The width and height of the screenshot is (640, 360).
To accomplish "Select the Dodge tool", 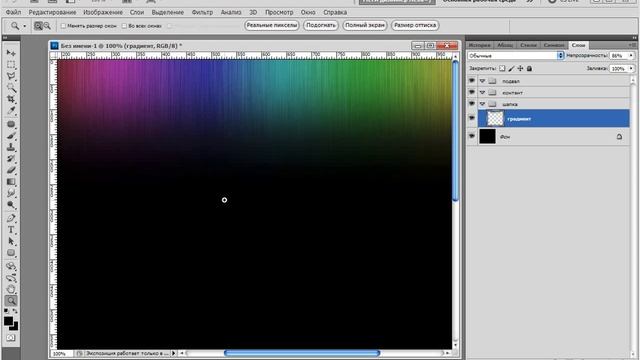I will click(11, 204).
